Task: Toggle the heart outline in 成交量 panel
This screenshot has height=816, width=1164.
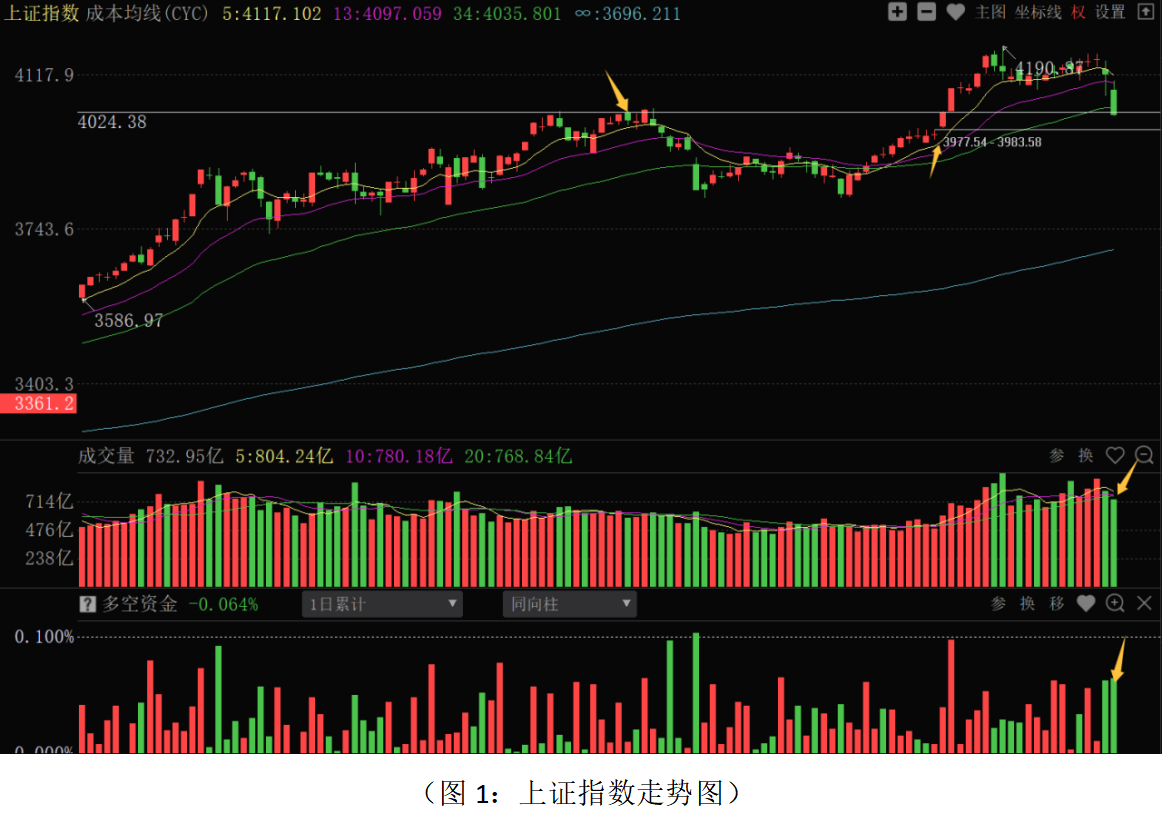Action: point(1115,456)
